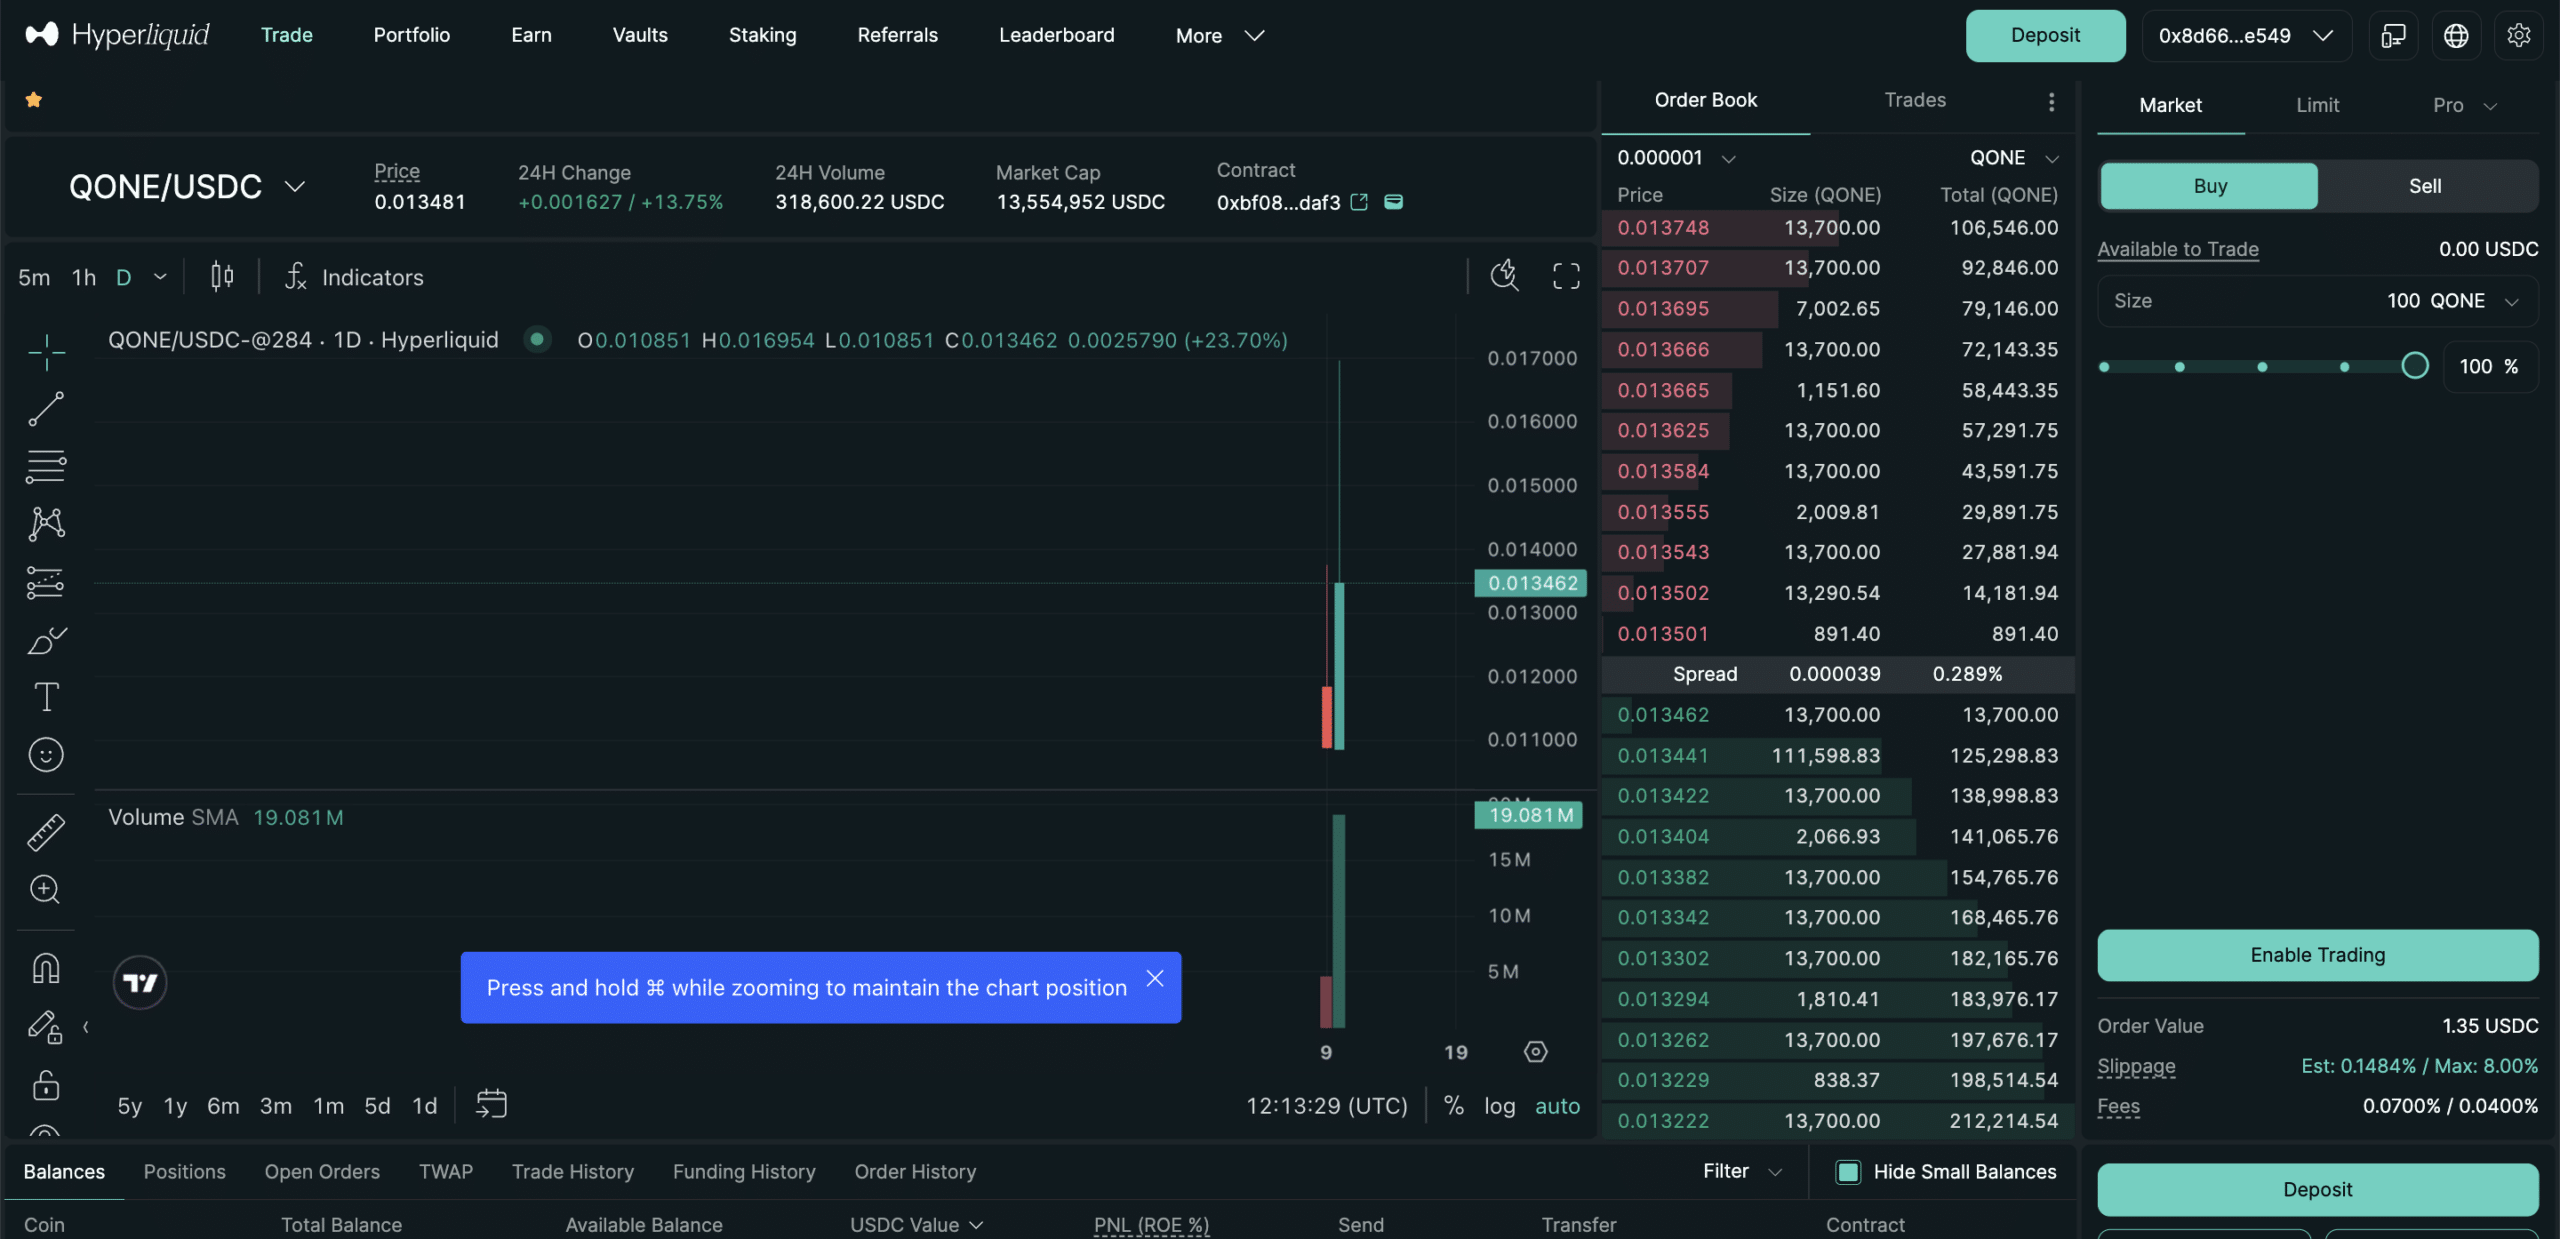Click the Enable Trading button
Image resolution: width=2560 pixels, height=1239 pixels.
tap(2317, 955)
